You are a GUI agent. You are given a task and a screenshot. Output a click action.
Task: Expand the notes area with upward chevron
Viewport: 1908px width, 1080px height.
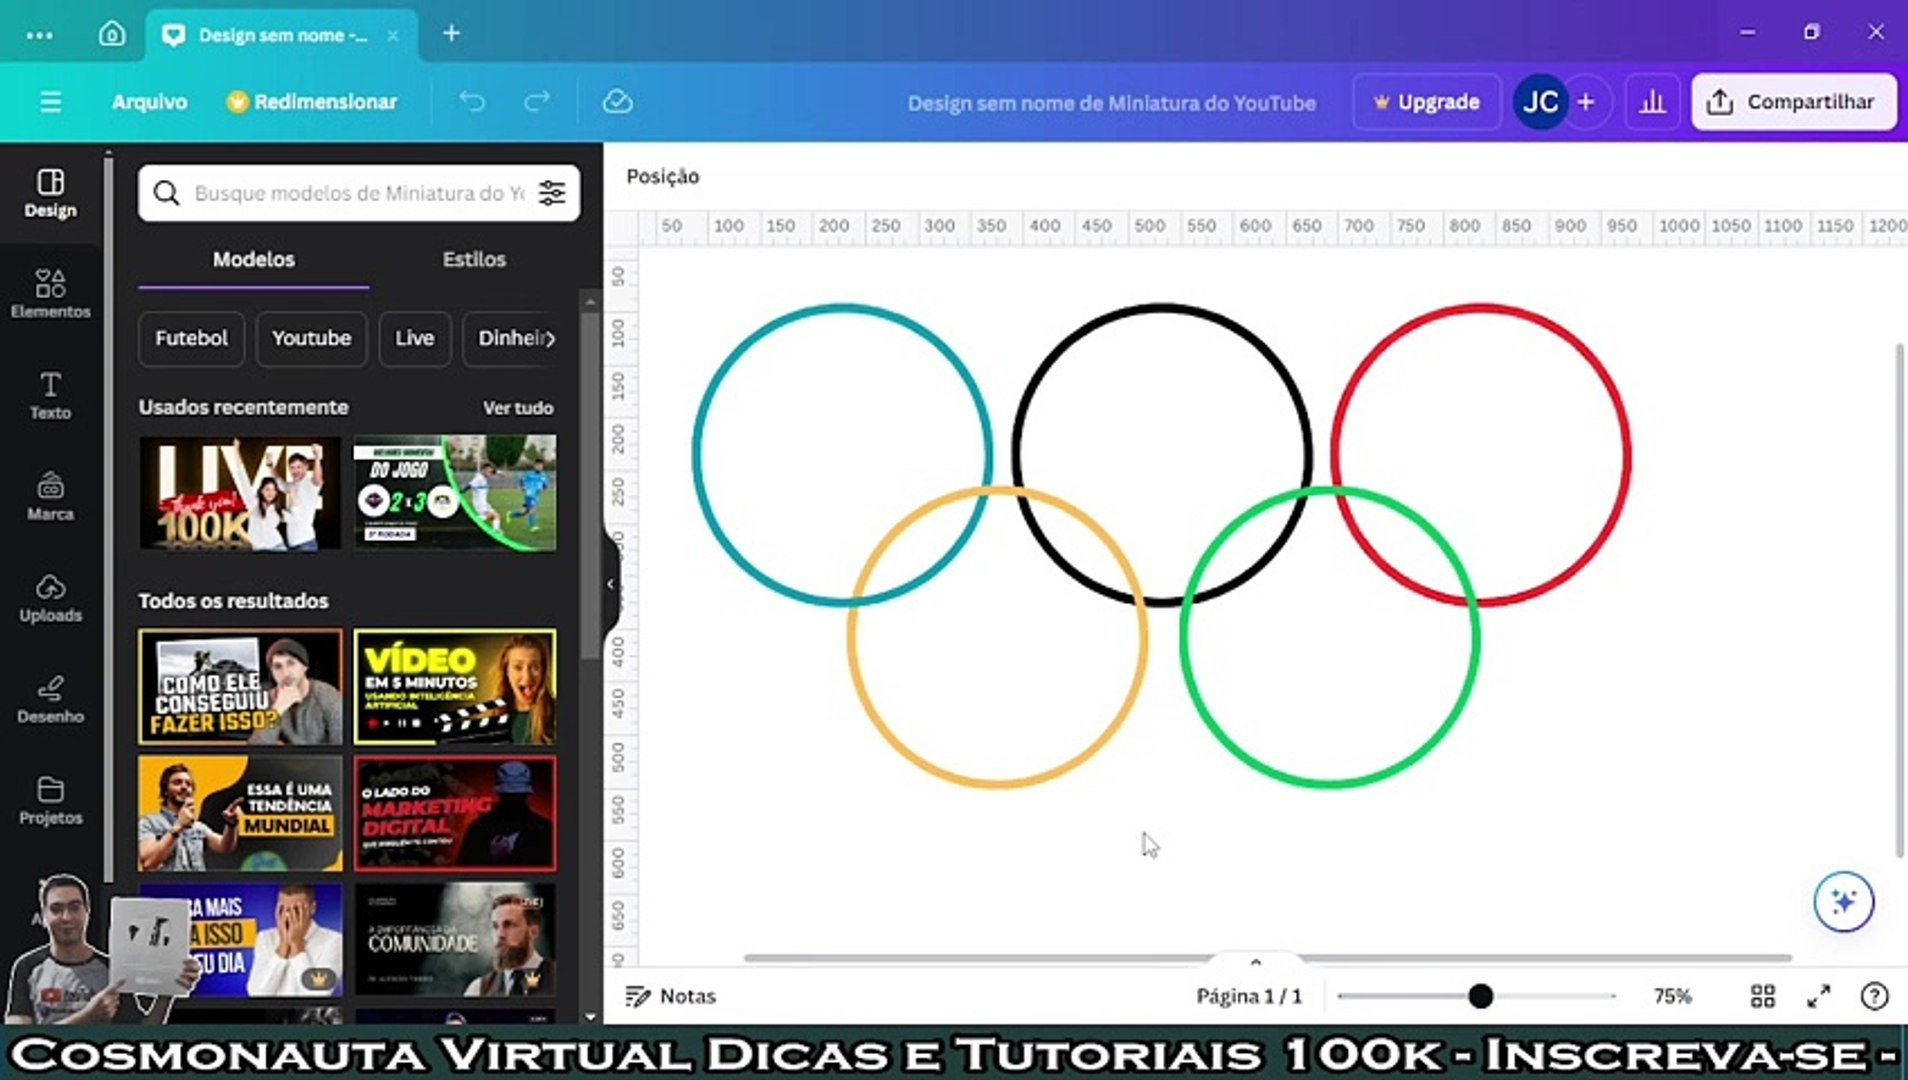(x=1255, y=961)
